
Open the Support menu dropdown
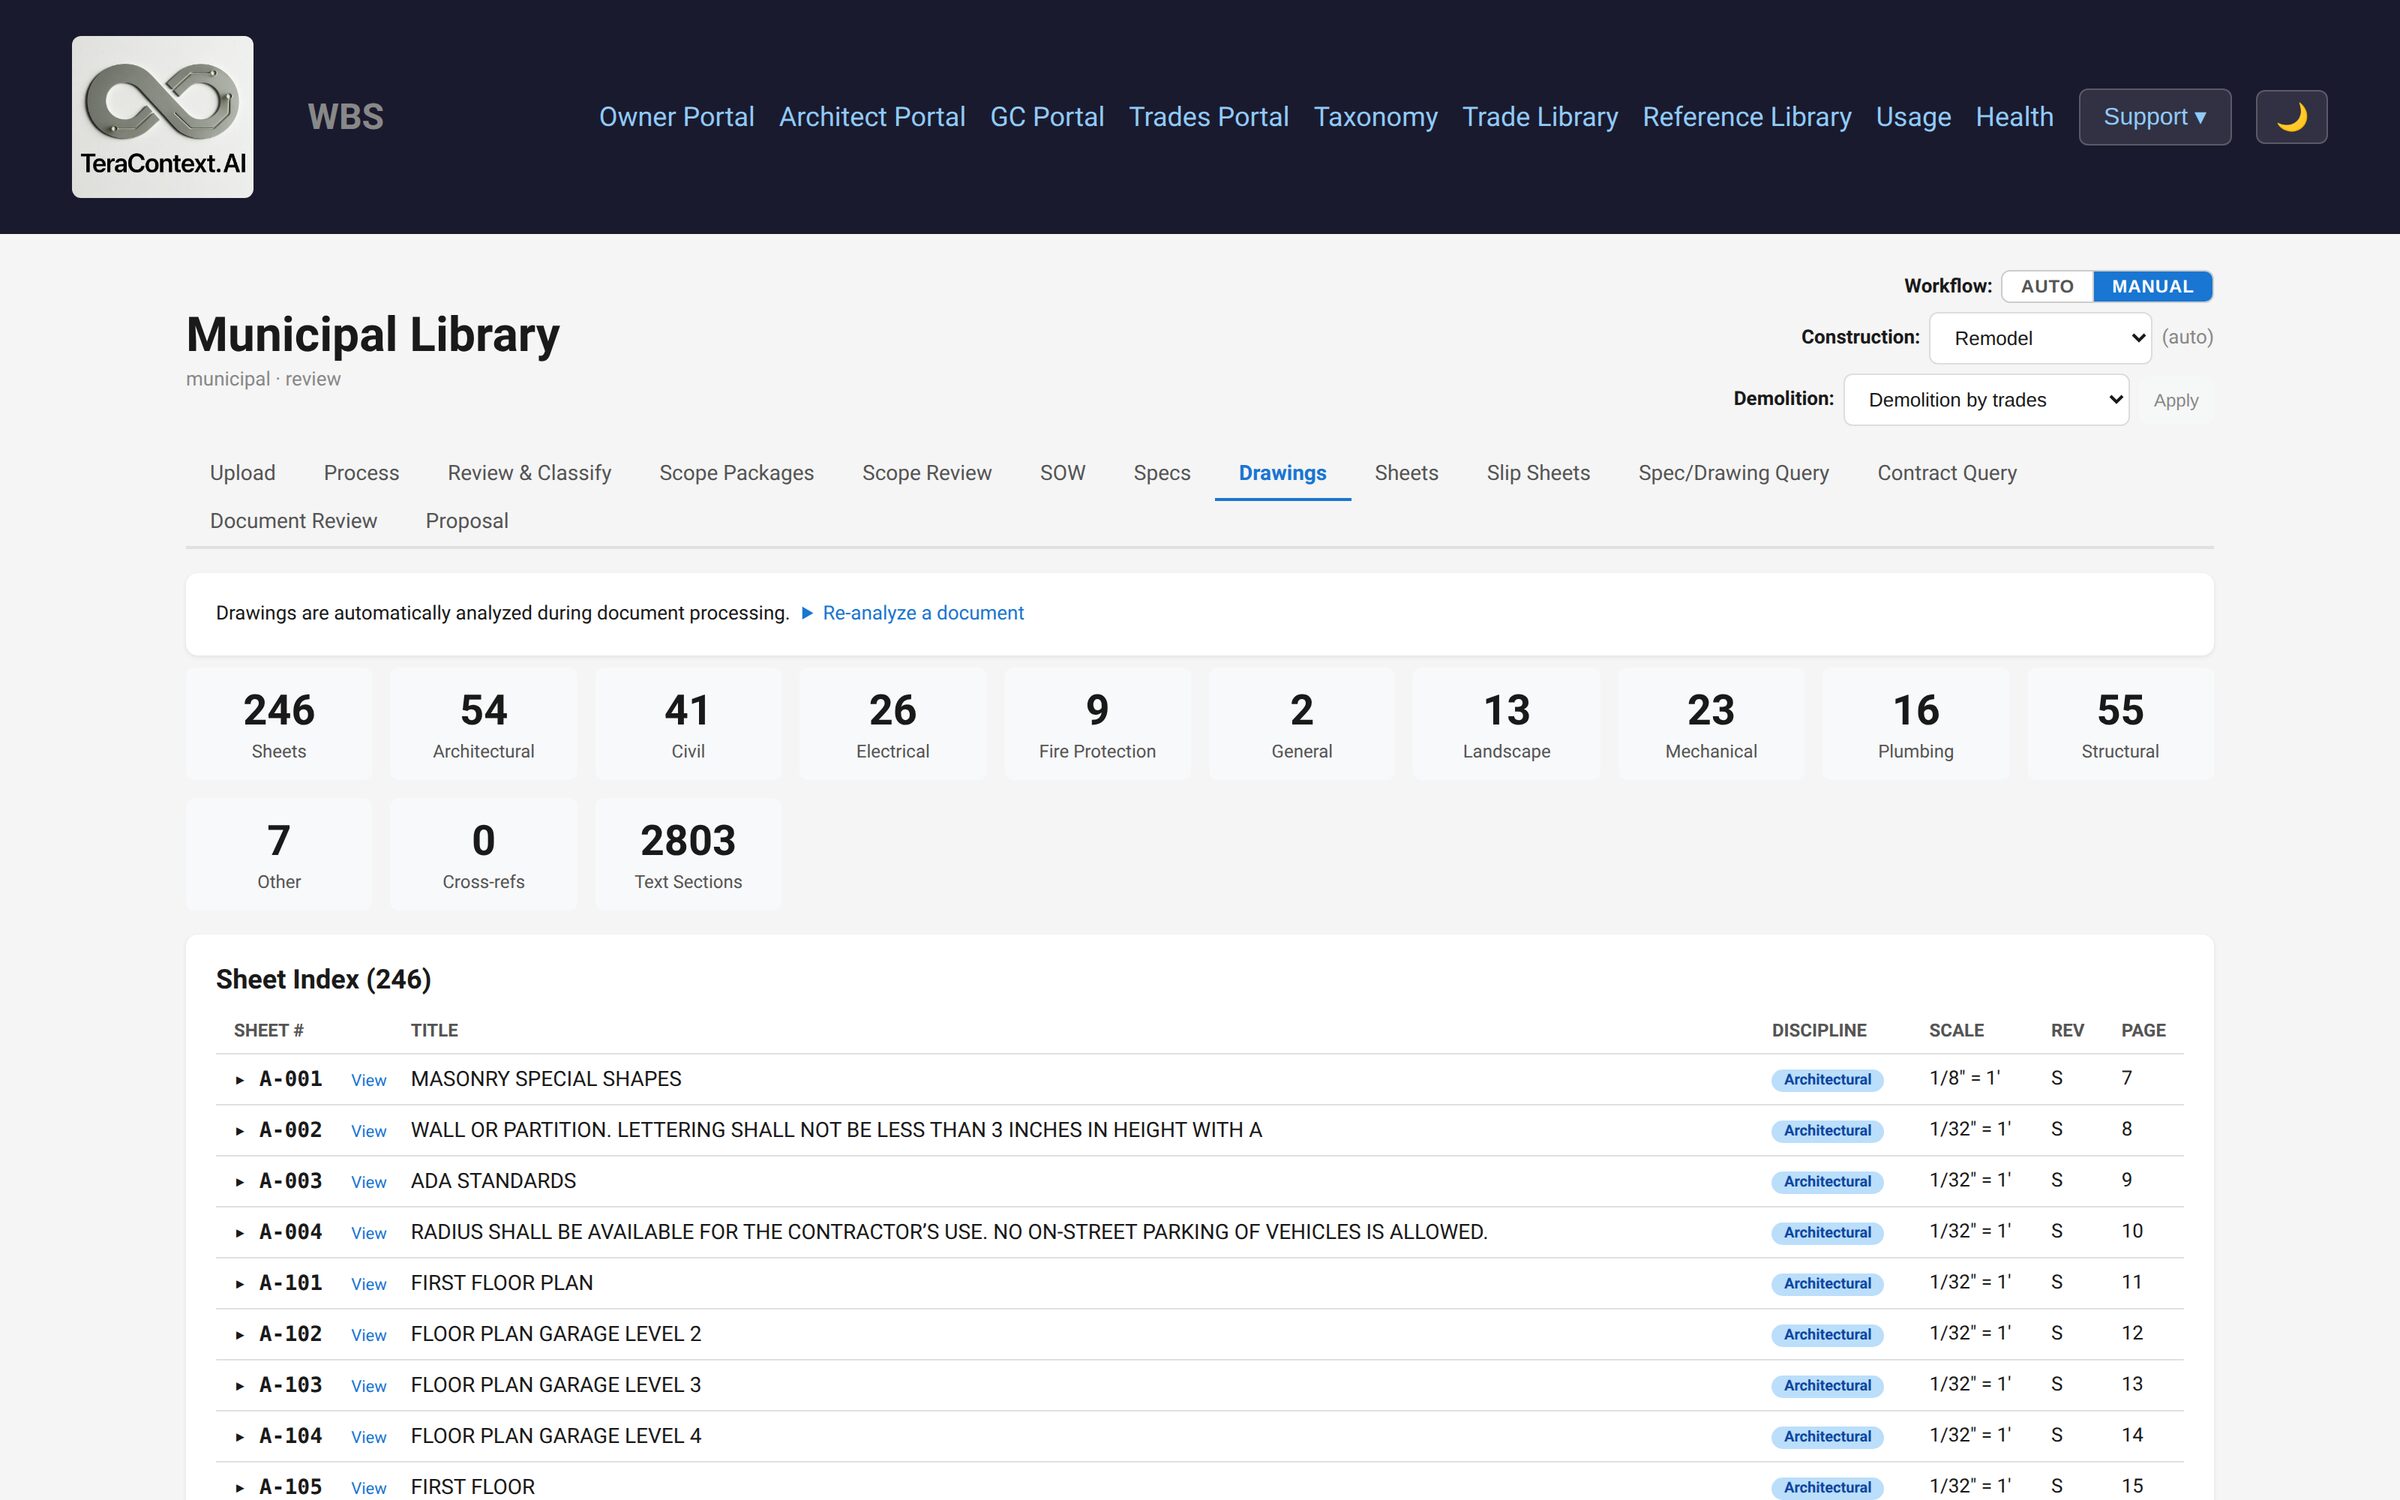[2155, 117]
